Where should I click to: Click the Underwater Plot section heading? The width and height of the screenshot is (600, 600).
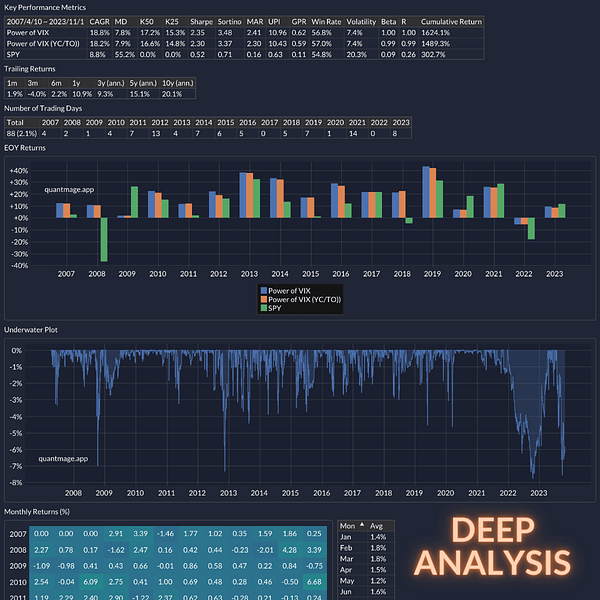point(31,330)
